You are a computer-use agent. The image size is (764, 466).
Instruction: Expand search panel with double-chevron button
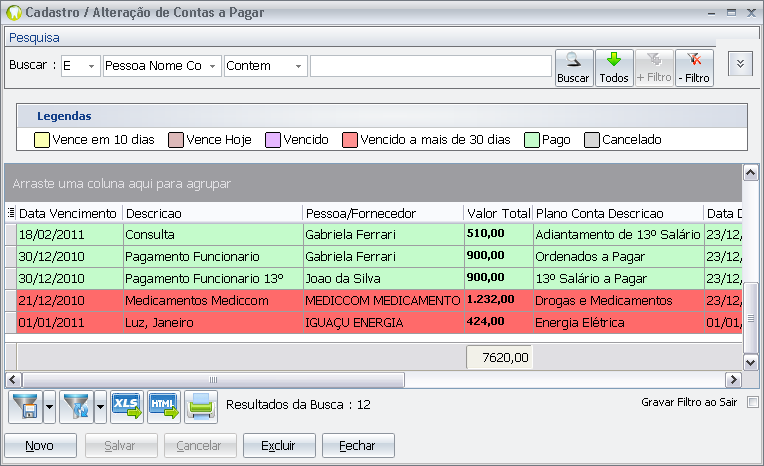(x=740, y=64)
